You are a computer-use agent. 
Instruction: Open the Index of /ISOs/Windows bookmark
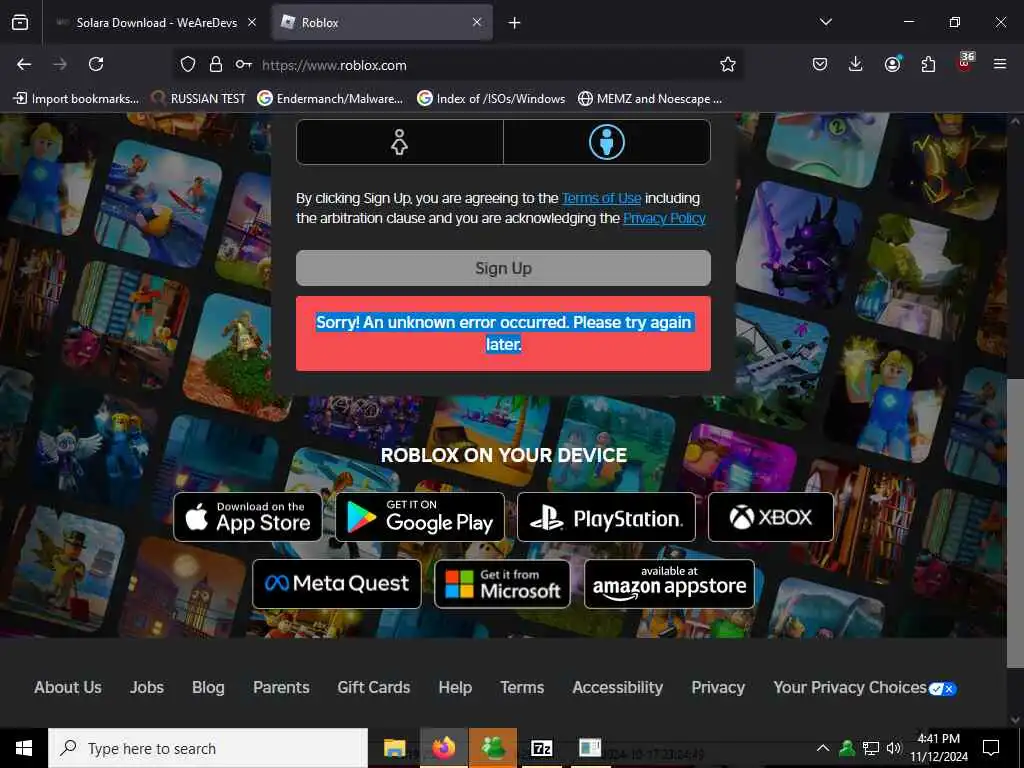491,99
